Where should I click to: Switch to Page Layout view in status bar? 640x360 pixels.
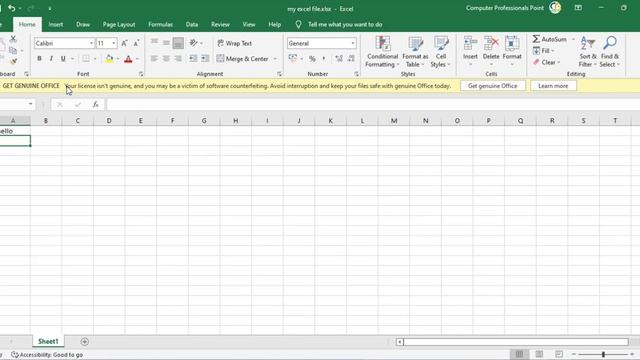(539, 354)
